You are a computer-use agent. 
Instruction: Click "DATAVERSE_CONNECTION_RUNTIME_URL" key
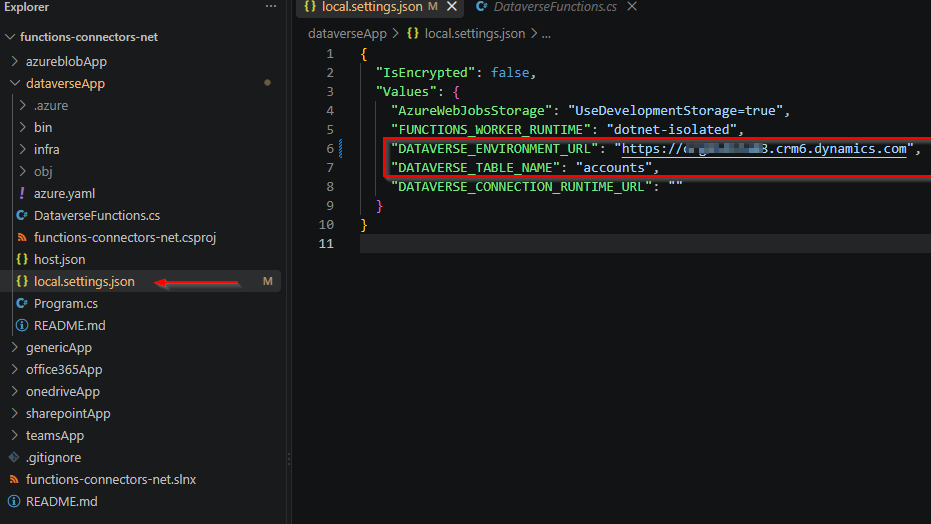point(522,186)
